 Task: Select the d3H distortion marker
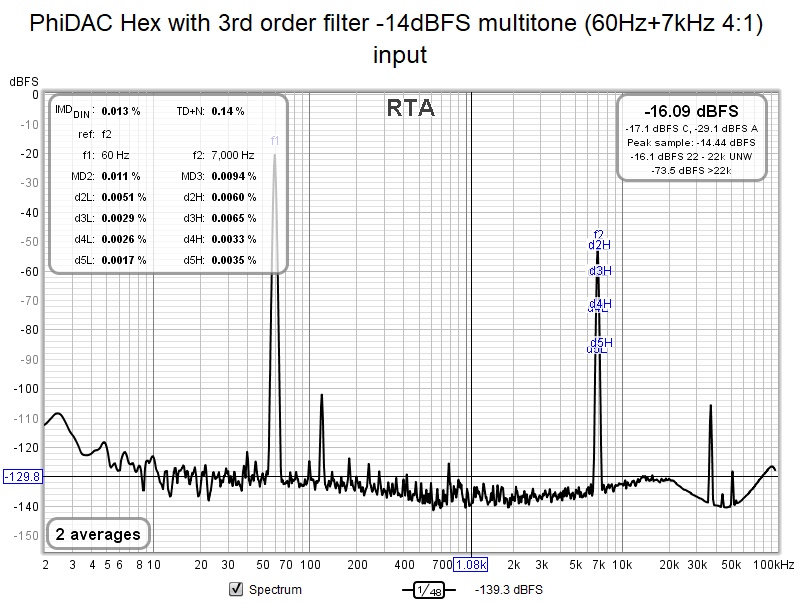[x=600, y=270]
